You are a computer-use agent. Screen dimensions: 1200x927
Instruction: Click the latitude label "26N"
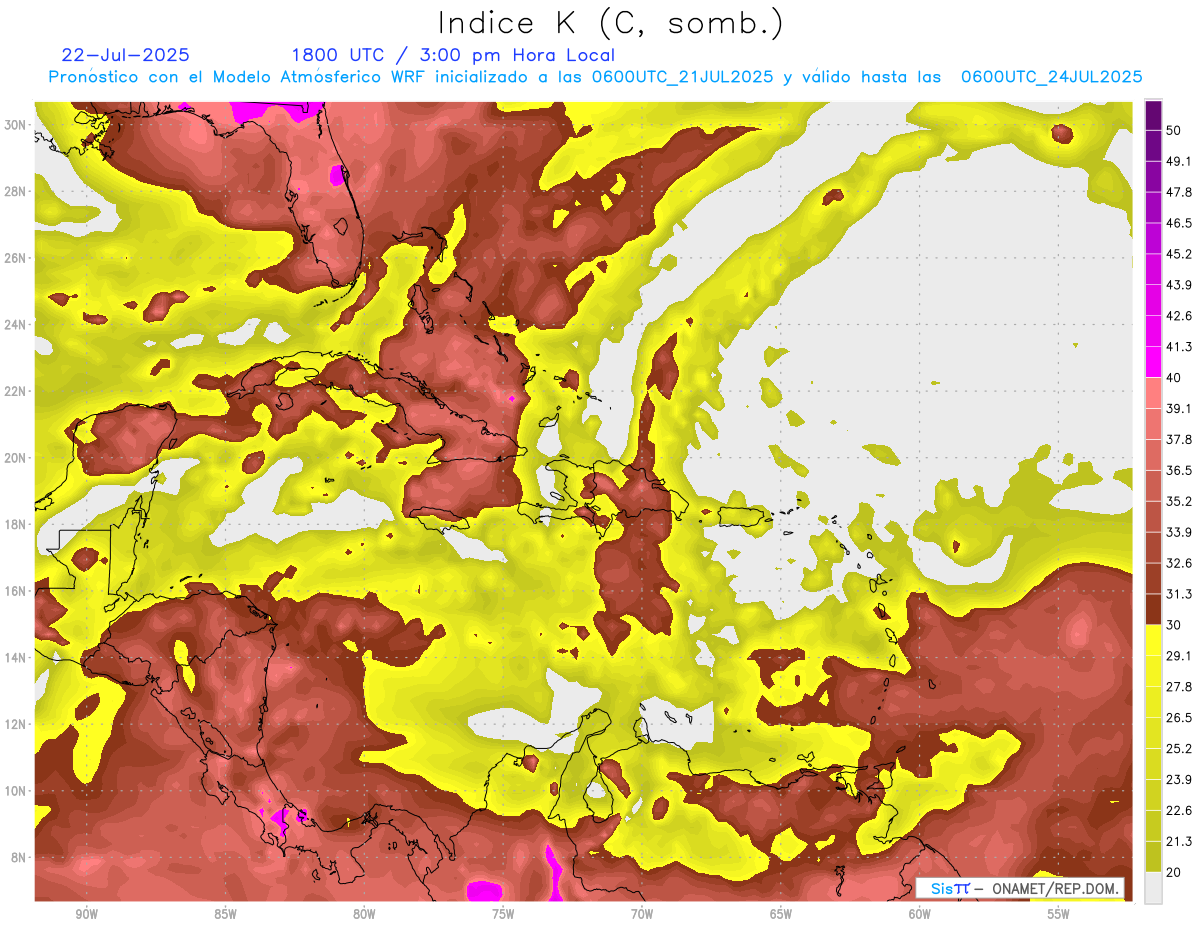pos(16,257)
